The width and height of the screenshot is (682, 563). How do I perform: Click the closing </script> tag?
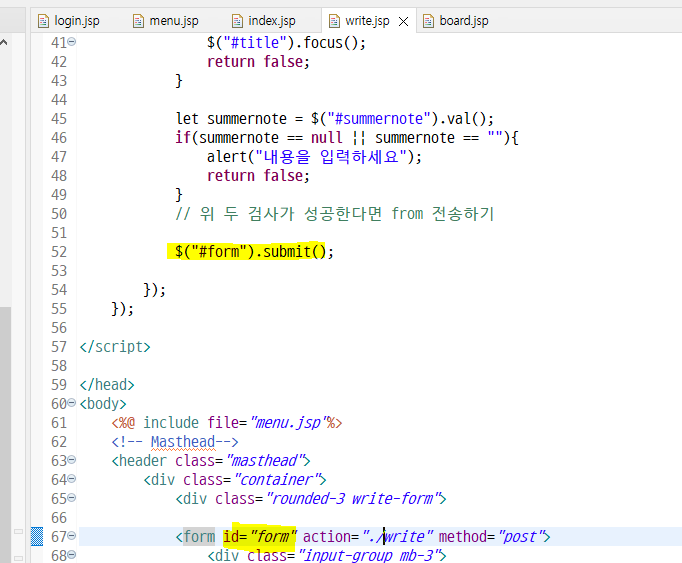coord(115,347)
